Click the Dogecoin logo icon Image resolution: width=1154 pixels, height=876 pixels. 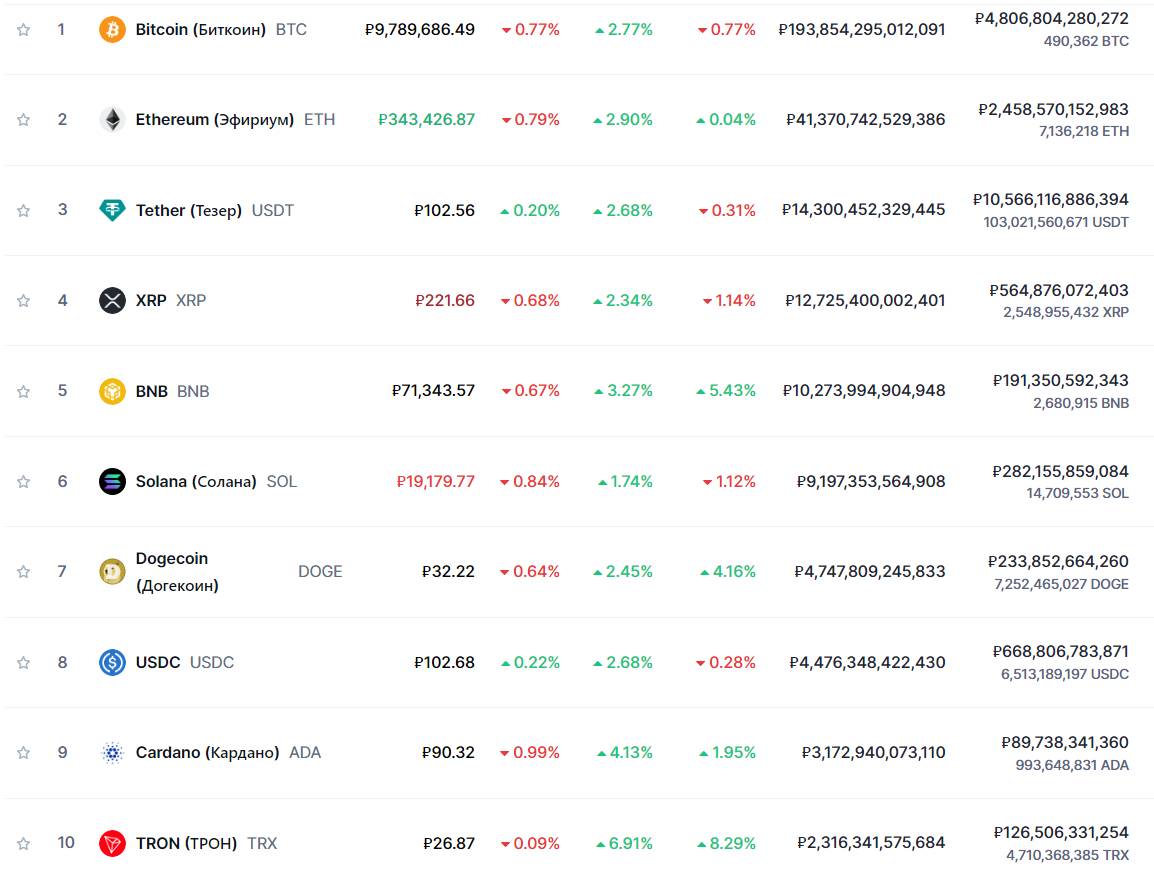(x=112, y=572)
